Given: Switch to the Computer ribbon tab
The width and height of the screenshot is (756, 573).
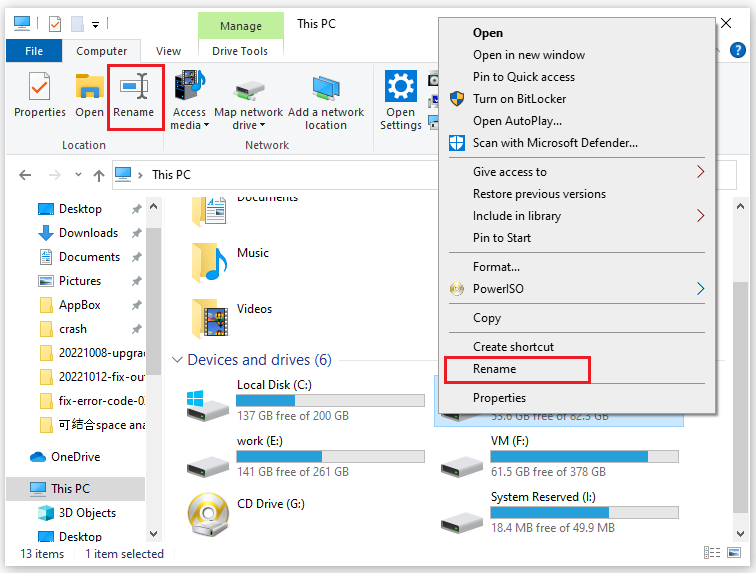Looking at the screenshot, I should point(101,51).
